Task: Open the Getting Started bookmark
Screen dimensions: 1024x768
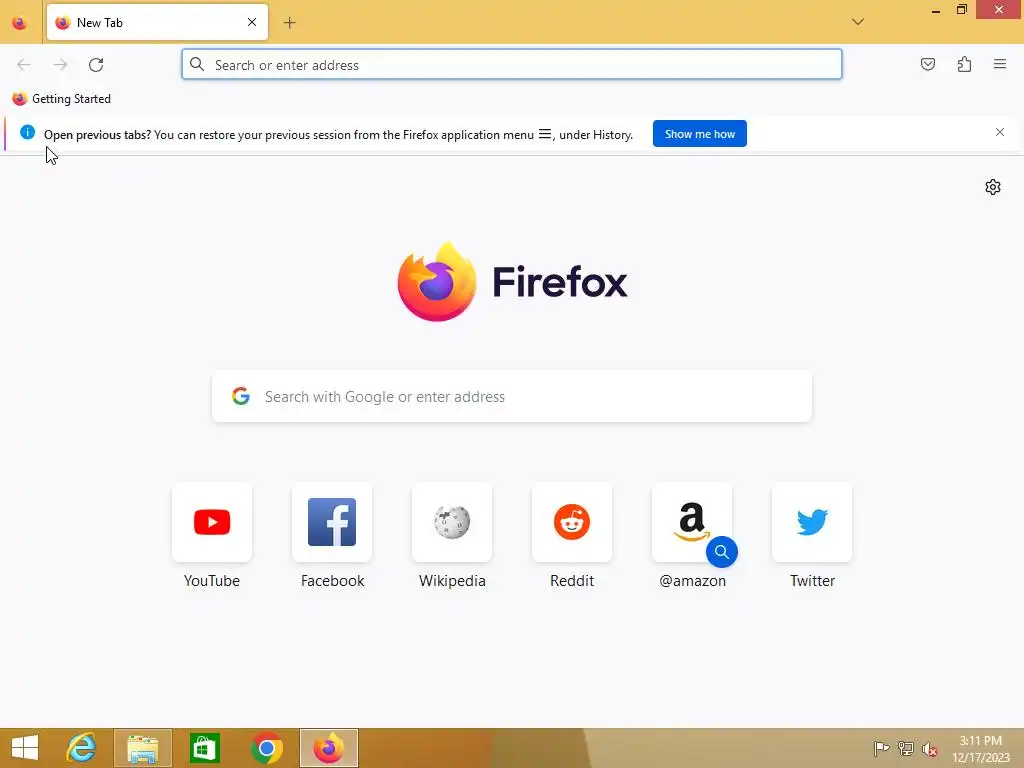Action: click(61, 99)
